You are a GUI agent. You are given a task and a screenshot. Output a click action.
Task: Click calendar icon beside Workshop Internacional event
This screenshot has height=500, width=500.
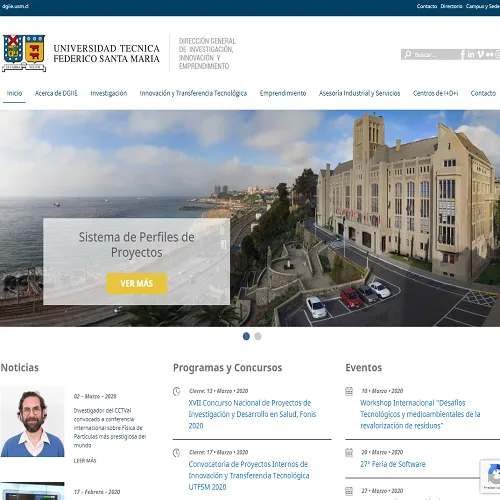[349, 391]
